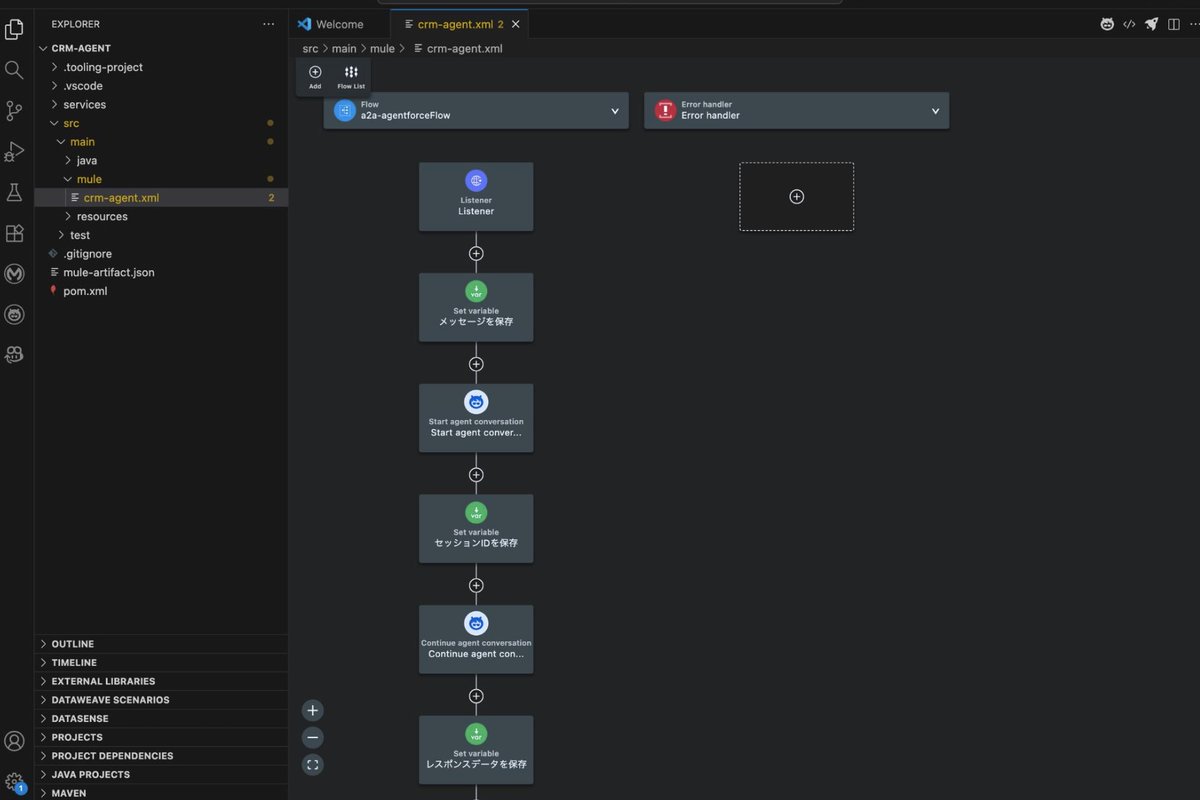Click the dashed placeholder to add a component
Screen dimensions: 1200x800
tap(796, 196)
